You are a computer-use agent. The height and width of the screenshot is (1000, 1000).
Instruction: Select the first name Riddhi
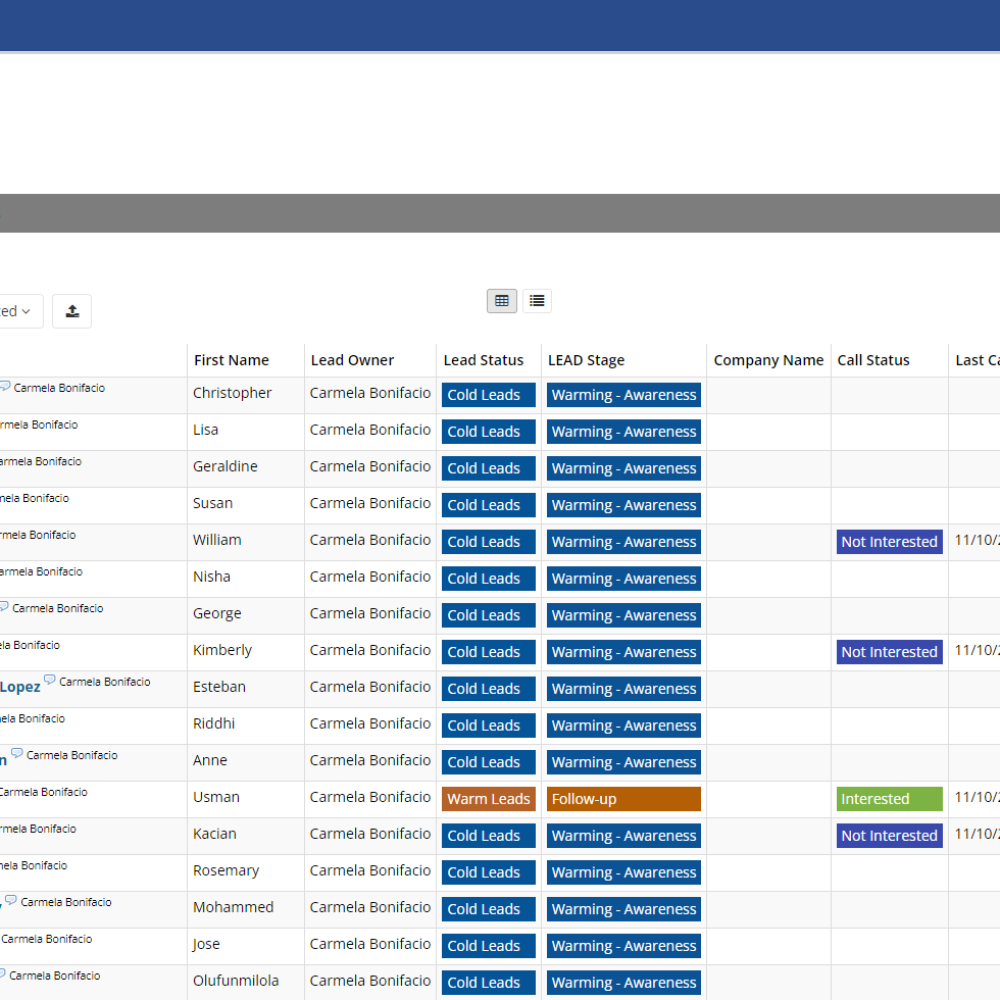(214, 724)
